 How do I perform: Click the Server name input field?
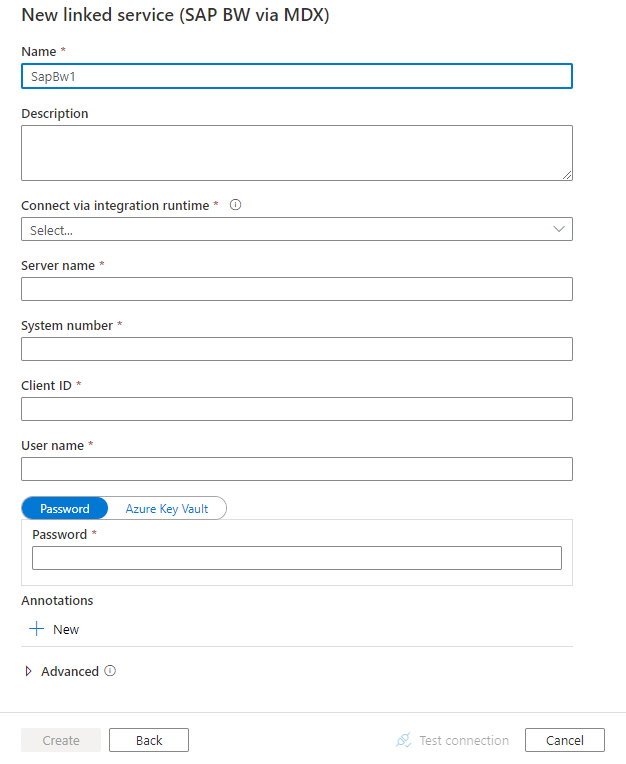pyautogui.click(x=296, y=289)
